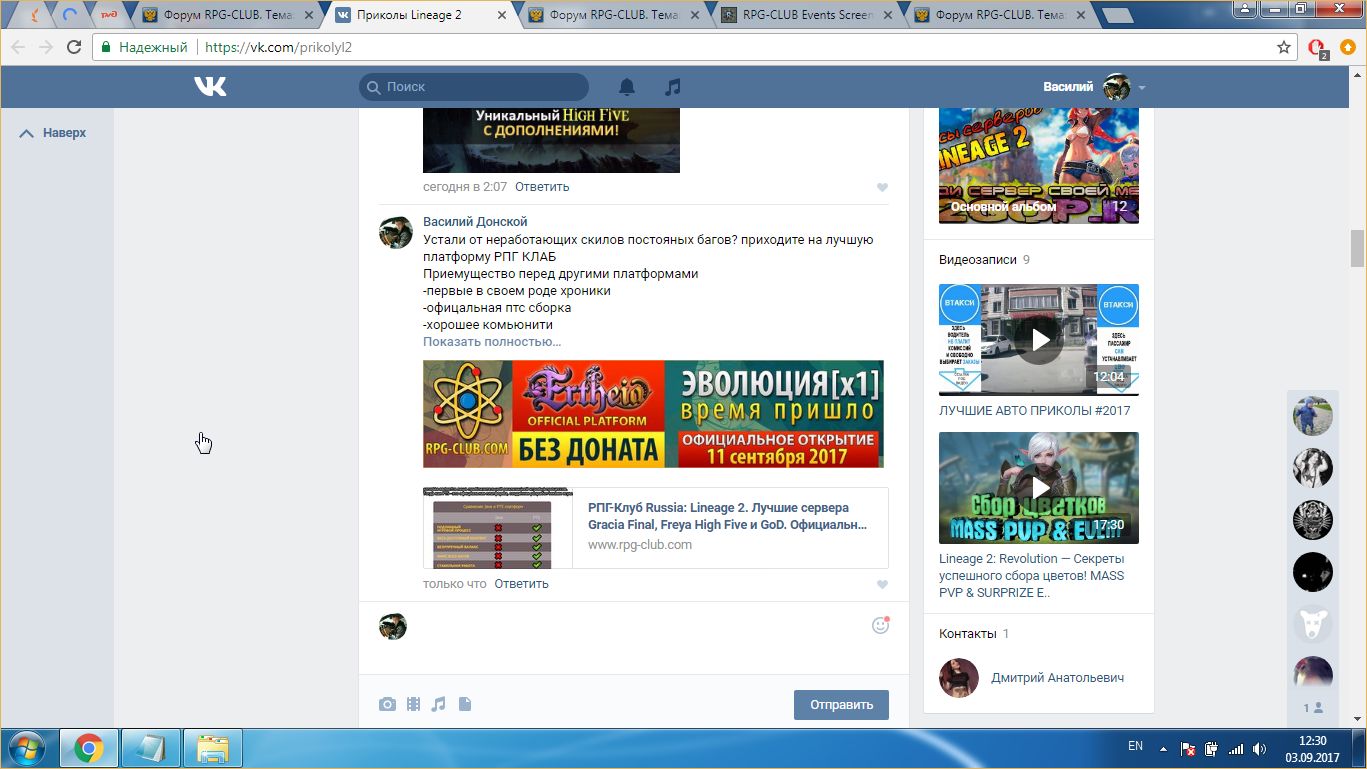Image resolution: width=1367 pixels, height=769 pixels.
Task: Open the pinned RZD tab
Action: tap(109, 15)
